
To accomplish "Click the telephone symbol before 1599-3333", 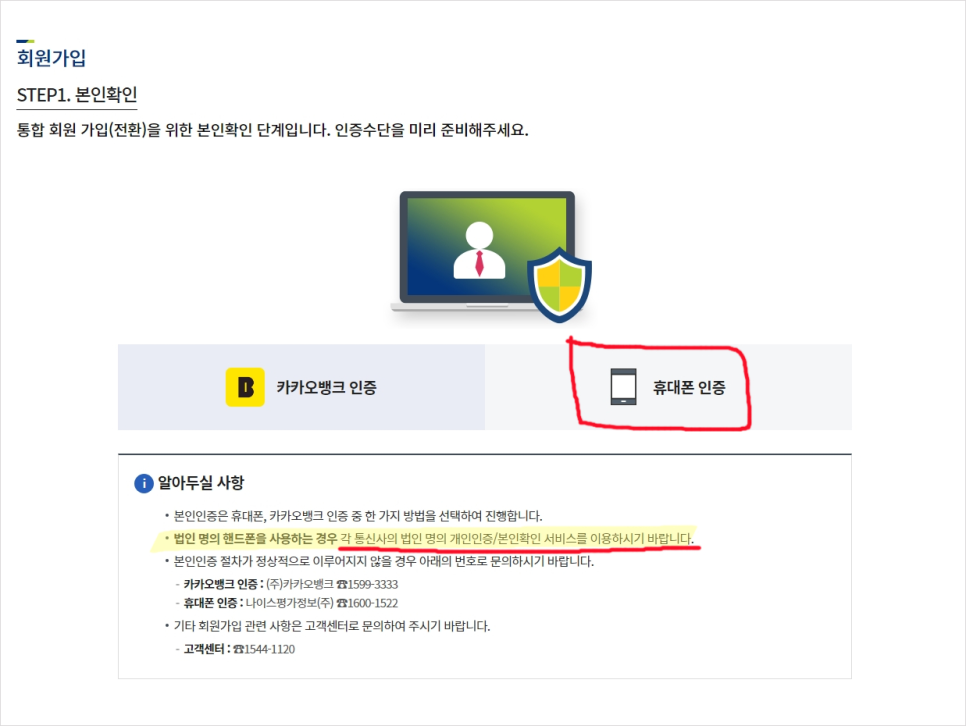I will click(342, 584).
